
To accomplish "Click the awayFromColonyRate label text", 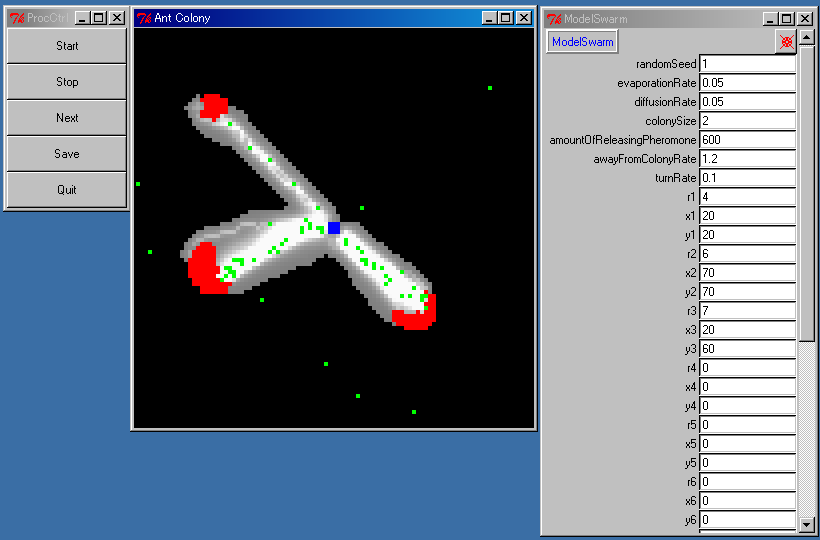I will click(x=645, y=159).
